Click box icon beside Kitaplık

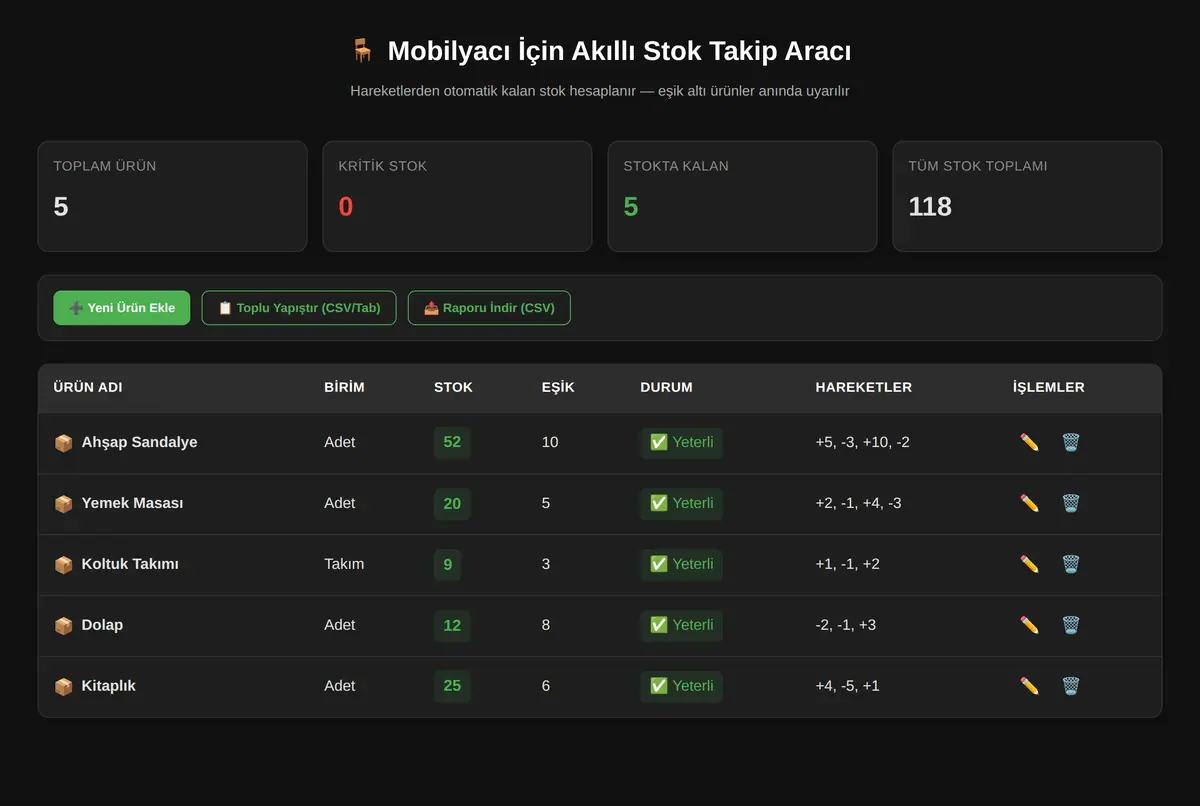pos(63,687)
